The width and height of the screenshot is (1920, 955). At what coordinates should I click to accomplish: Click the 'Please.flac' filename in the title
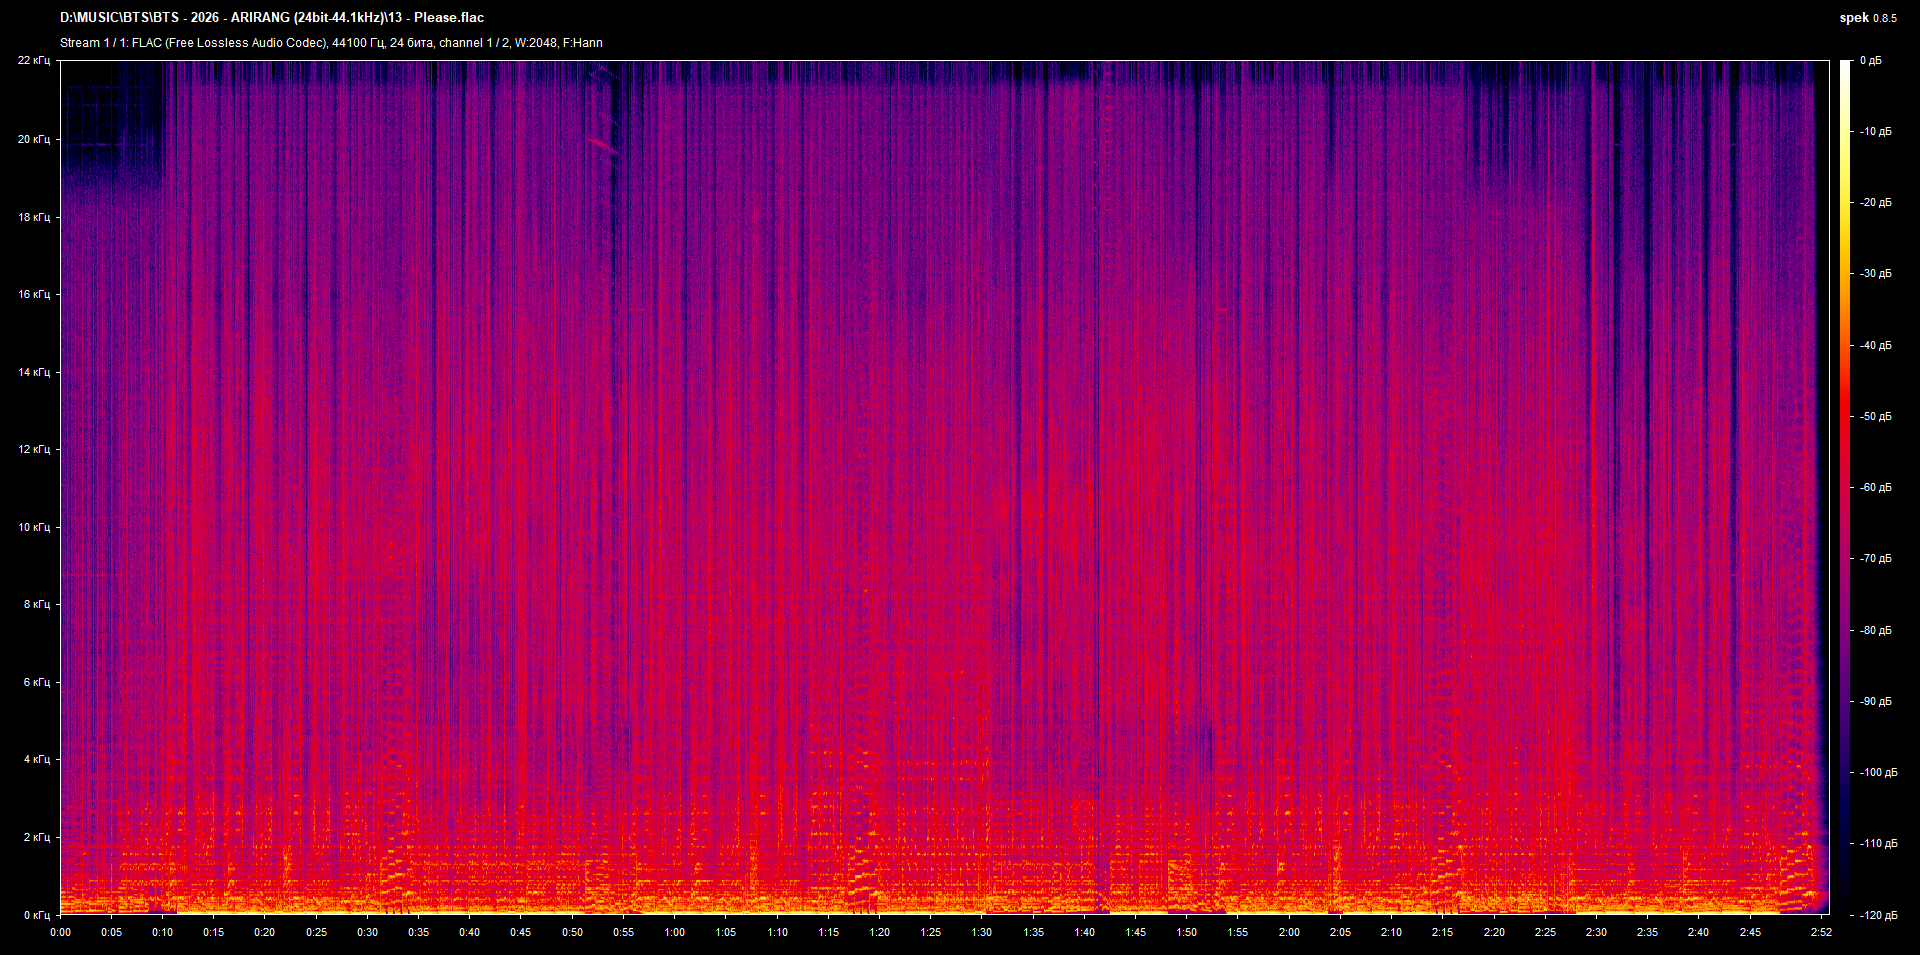click(448, 17)
